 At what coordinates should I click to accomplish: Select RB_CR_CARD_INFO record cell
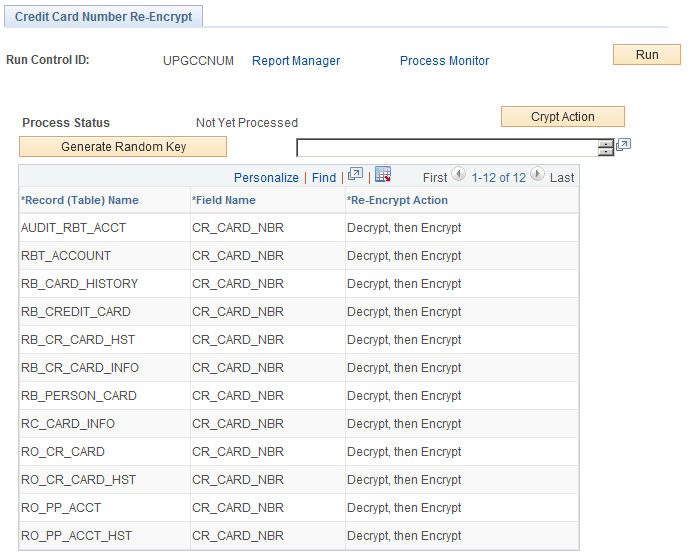pos(105,368)
